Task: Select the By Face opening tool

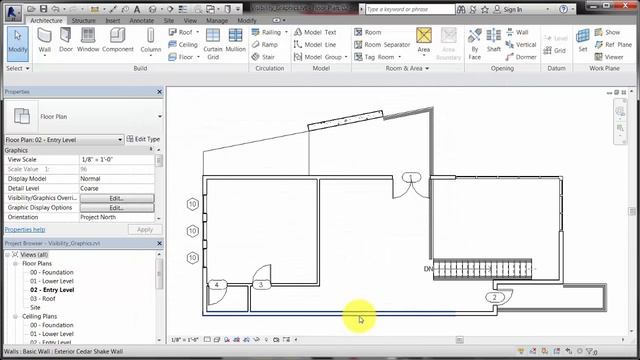Action: pyautogui.click(x=474, y=44)
